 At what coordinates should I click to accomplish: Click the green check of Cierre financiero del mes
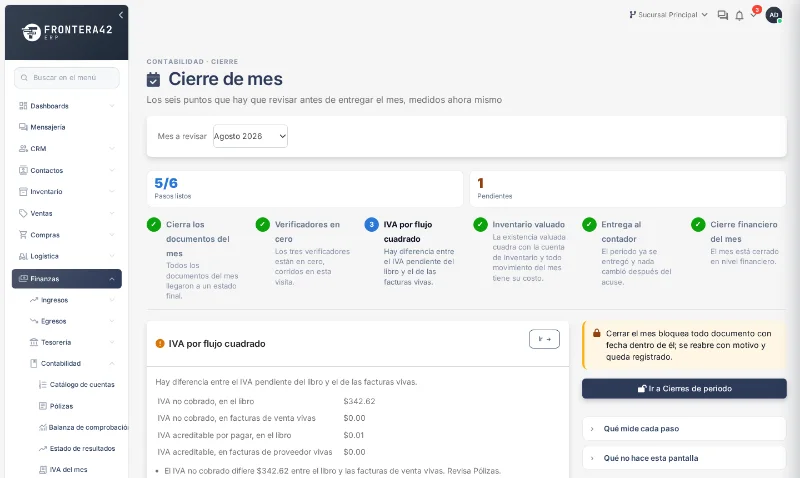point(698,224)
